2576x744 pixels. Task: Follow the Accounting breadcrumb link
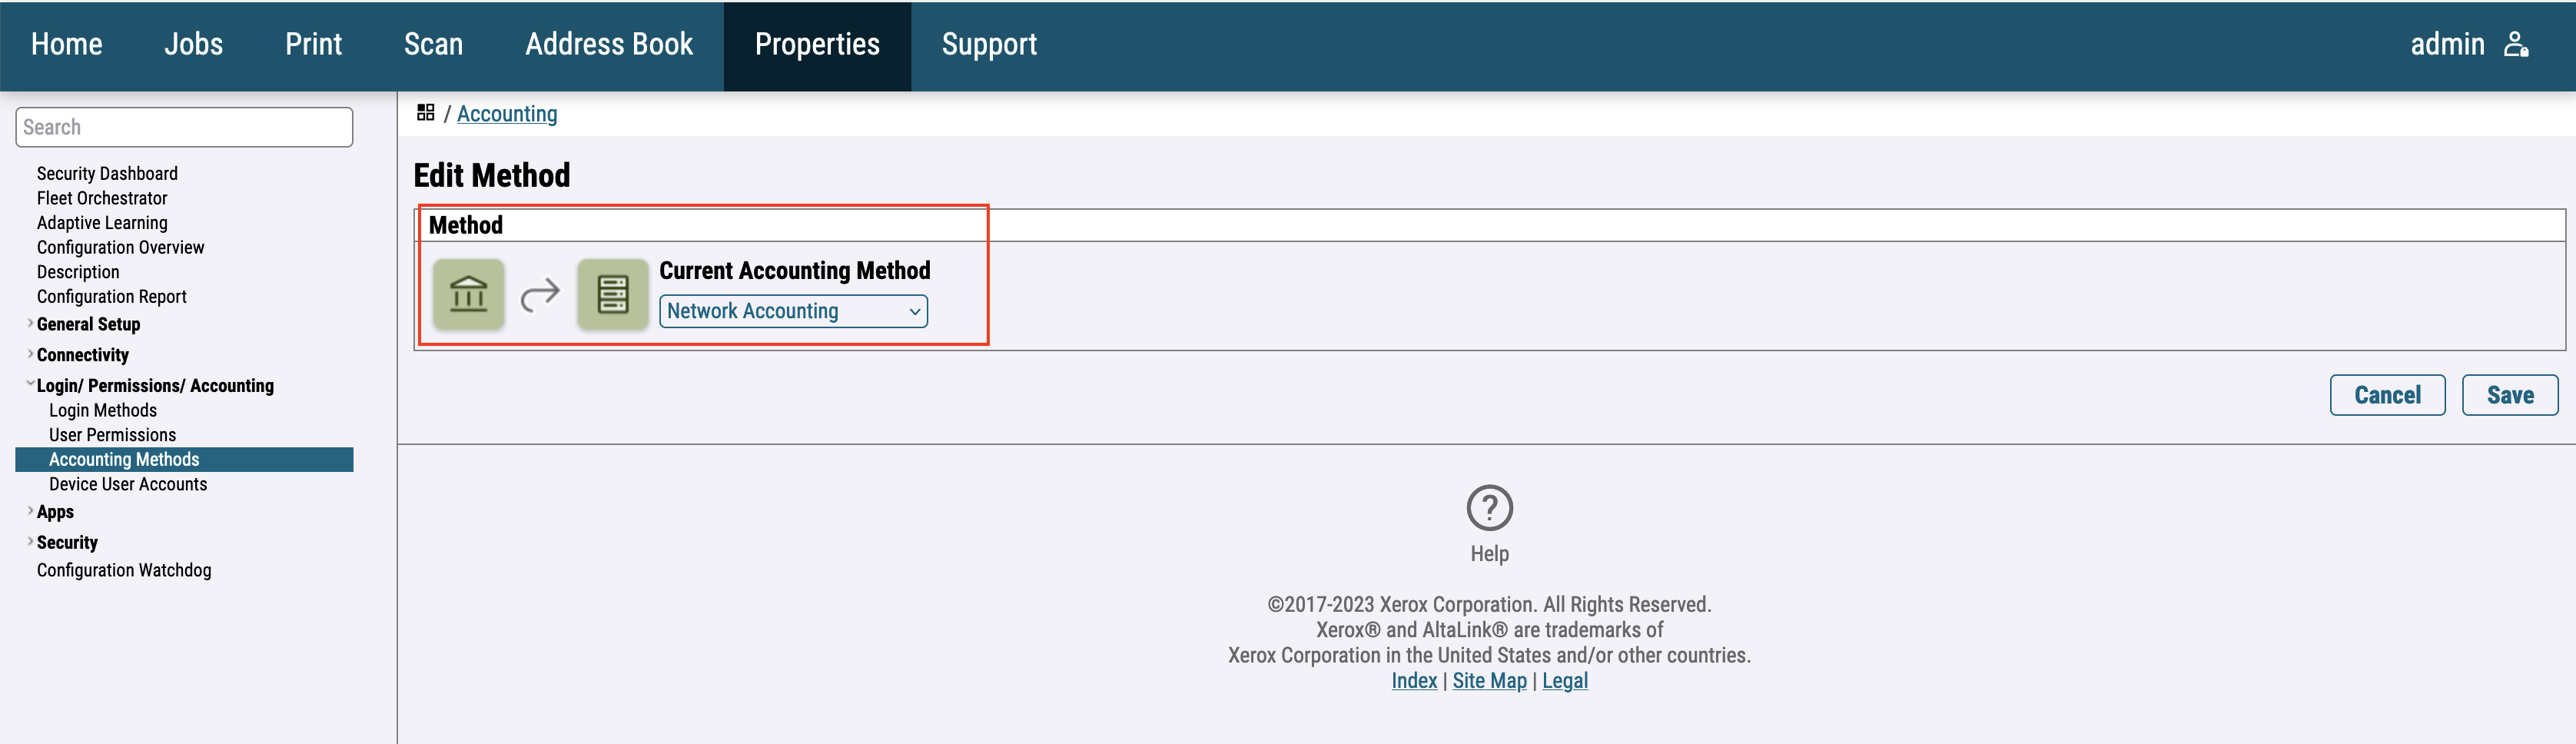pos(507,114)
